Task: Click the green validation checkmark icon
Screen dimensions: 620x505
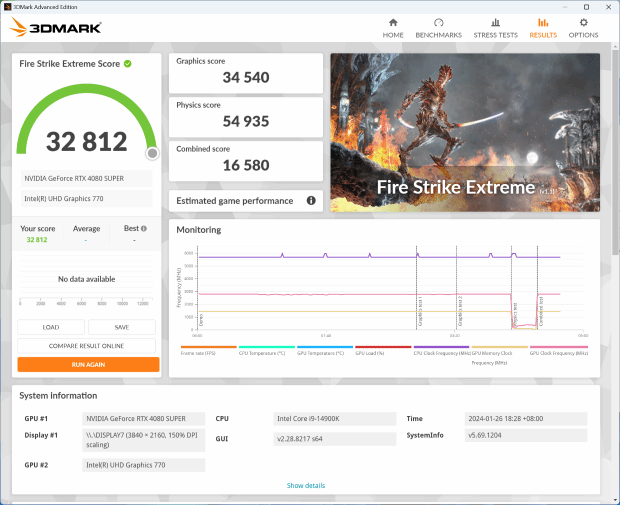Action: tap(128, 64)
